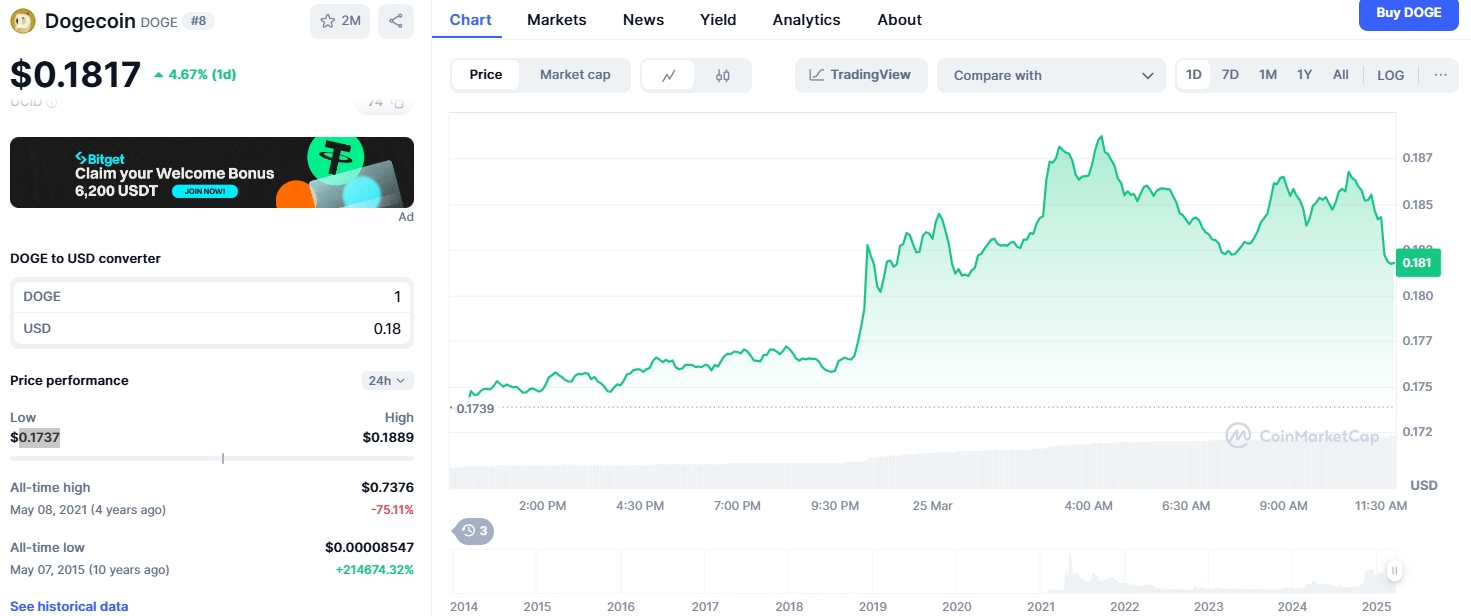
Task: Switch to the Markets tab
Action: click(x=557, y=20)
